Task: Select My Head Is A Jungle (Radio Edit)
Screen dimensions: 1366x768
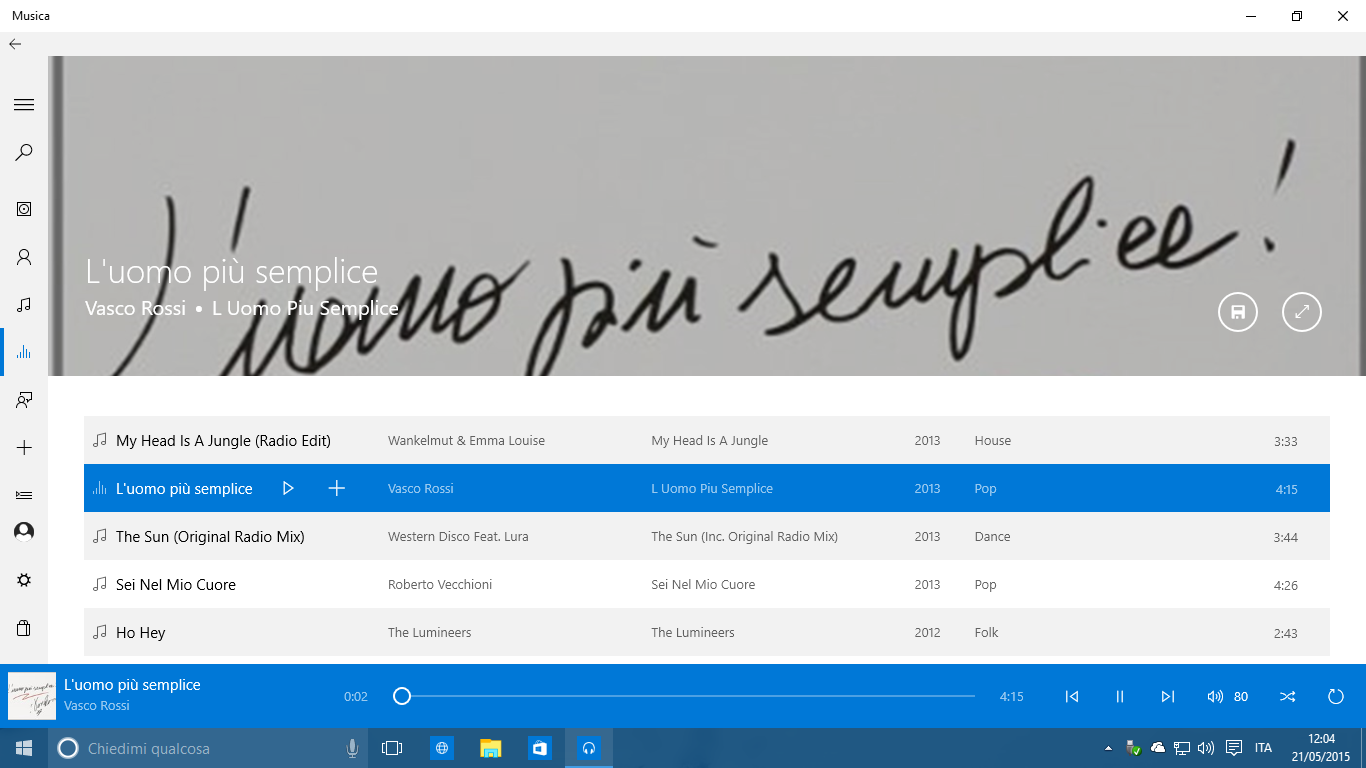Action: (x=223, y=440)
